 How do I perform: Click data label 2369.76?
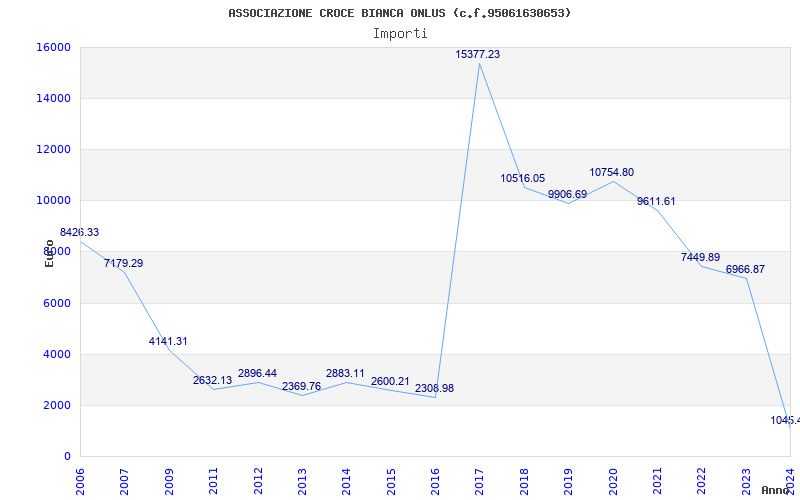pyautogui.click(x=302, y=386)
